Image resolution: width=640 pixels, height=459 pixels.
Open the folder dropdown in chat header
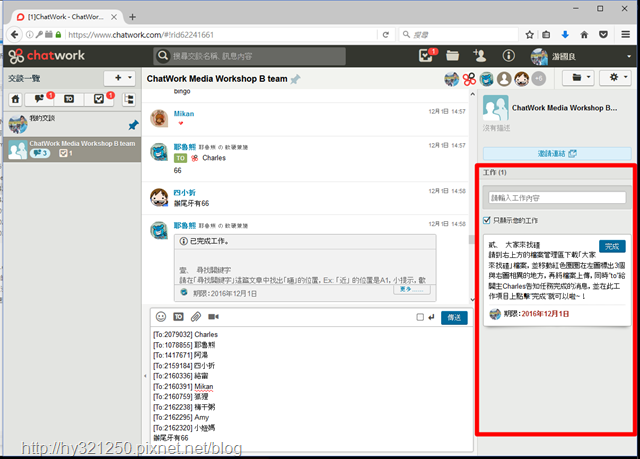click(x=578, y=78)
